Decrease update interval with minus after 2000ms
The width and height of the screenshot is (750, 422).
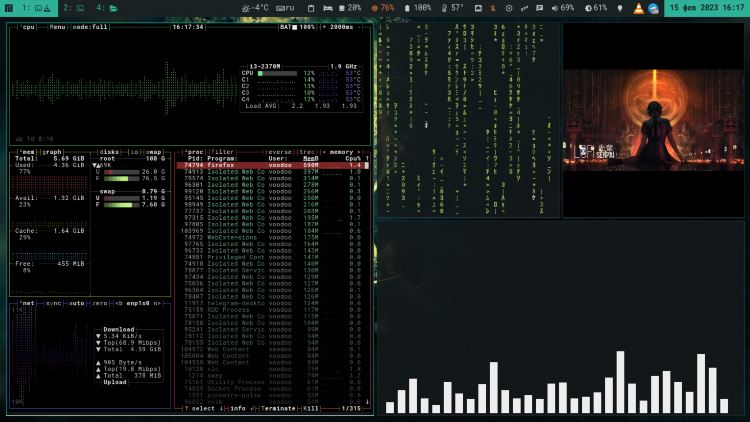click(x=359, y=27)
